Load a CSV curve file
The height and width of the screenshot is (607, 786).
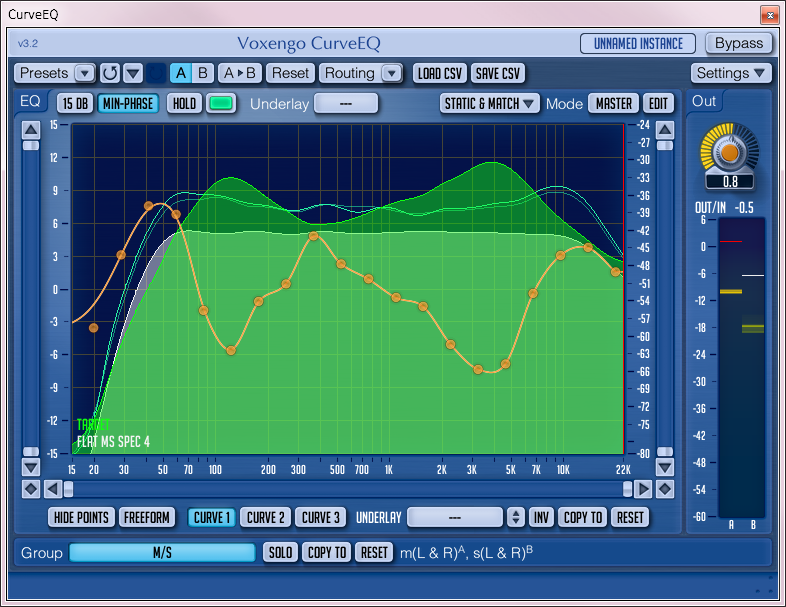click(x=440, y=74)
